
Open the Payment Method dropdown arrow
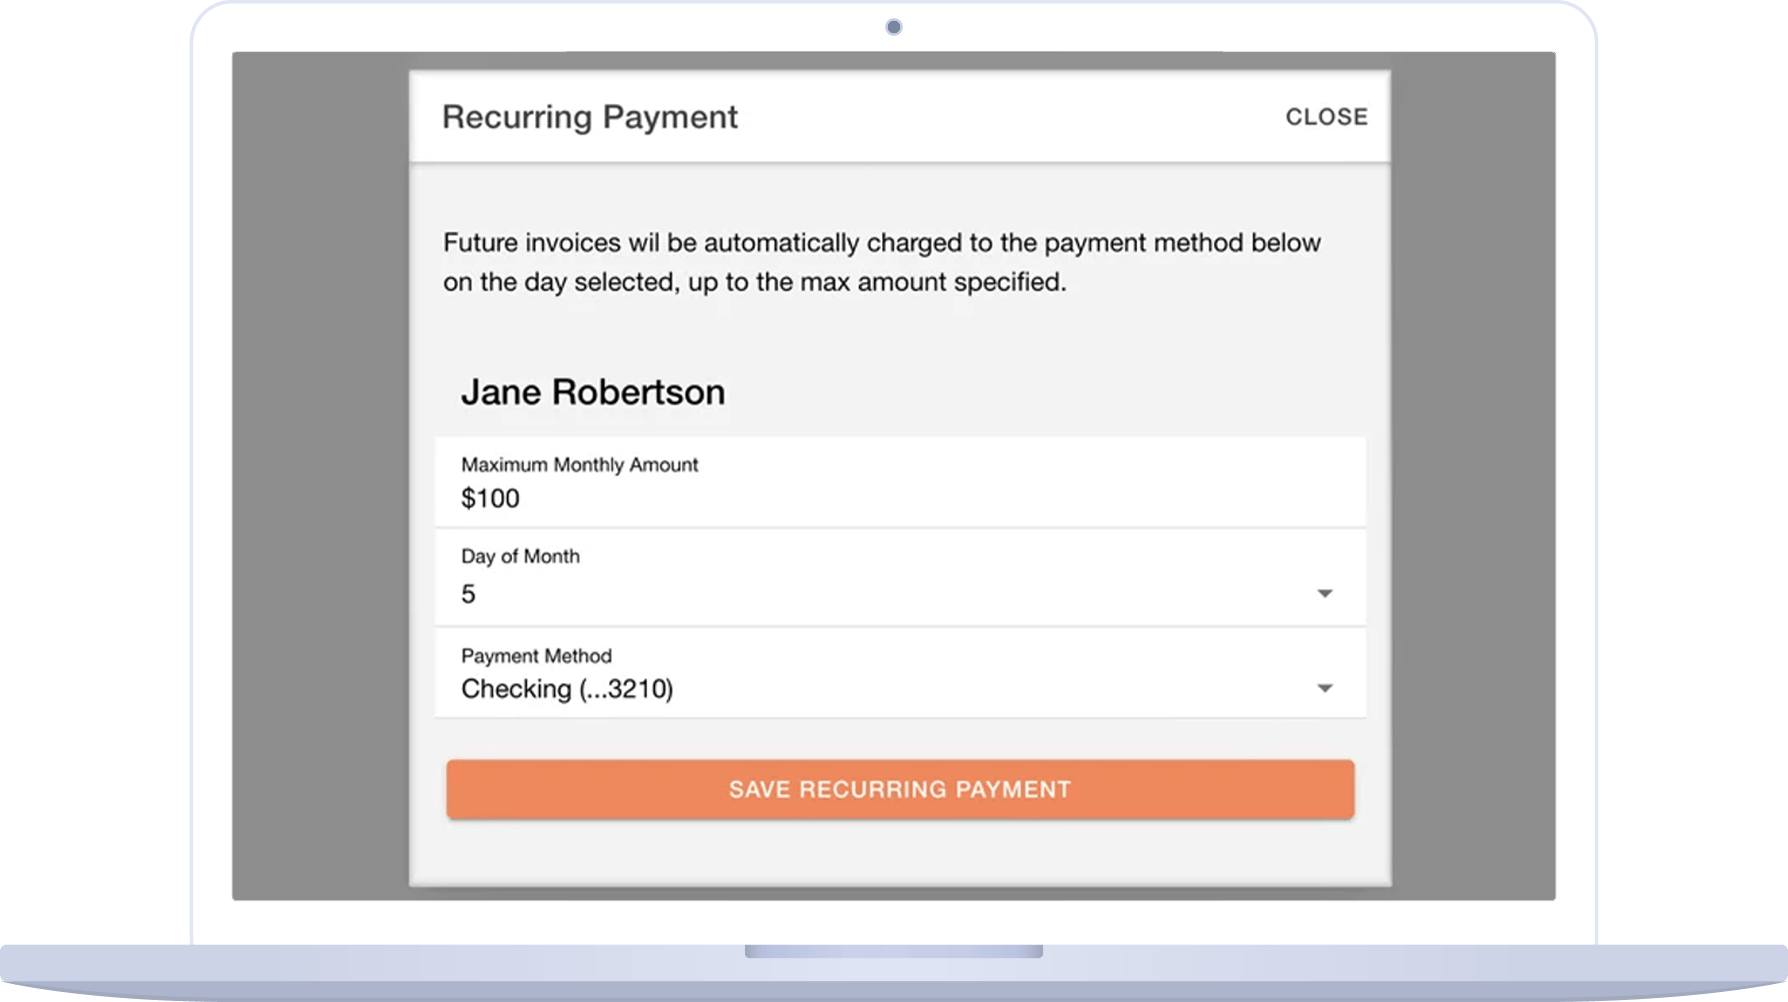point(1325,688)
